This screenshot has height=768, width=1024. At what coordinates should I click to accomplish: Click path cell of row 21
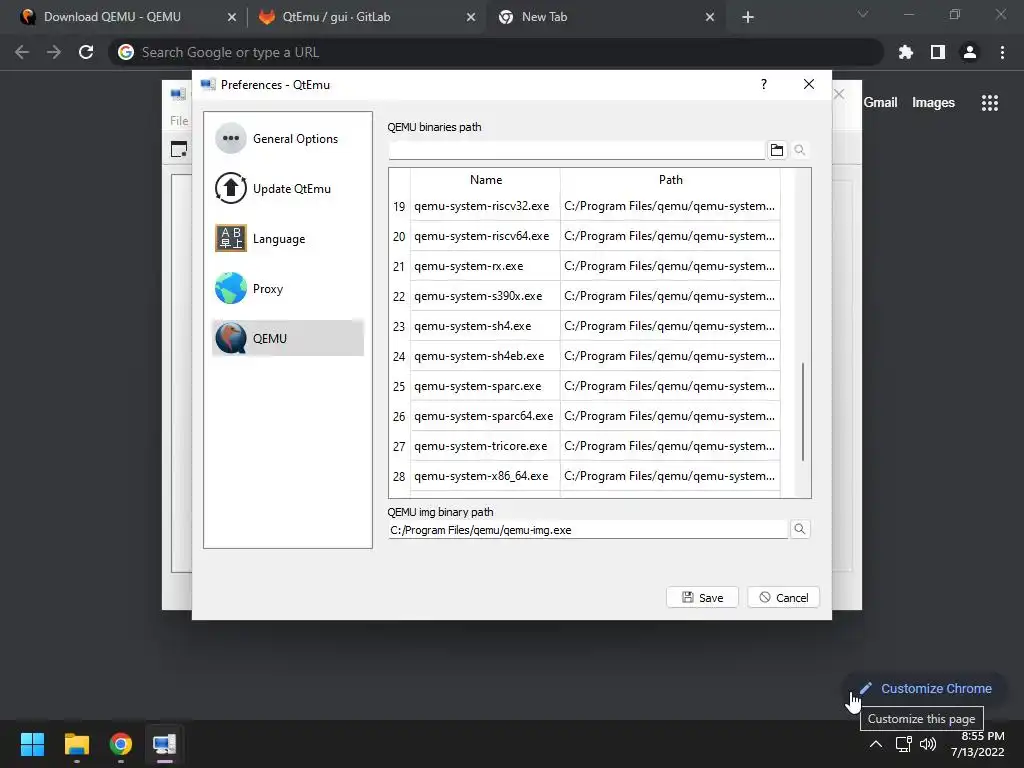pos(670,266)
